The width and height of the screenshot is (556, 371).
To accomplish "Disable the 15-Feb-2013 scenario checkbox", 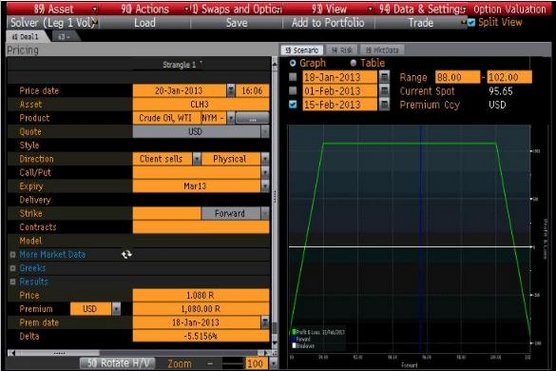I will pyautogui.click(x=293, y=104).
